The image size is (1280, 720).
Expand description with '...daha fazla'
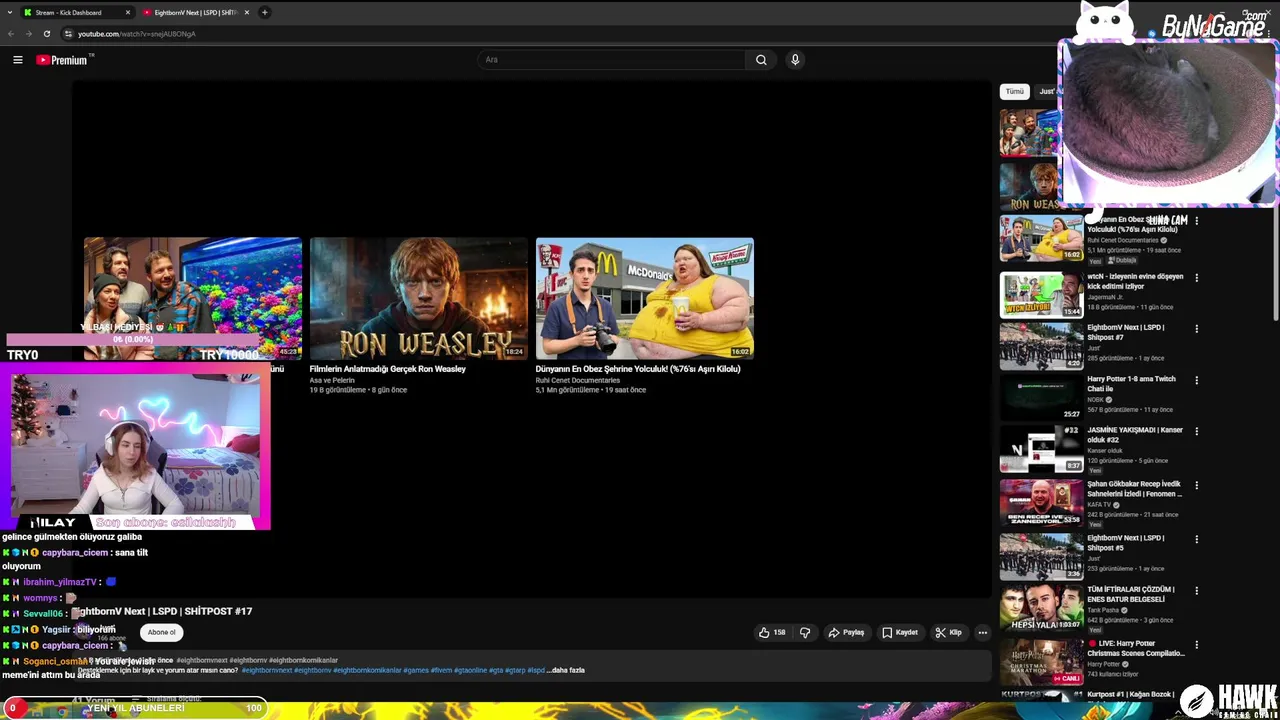coord(567,670)
